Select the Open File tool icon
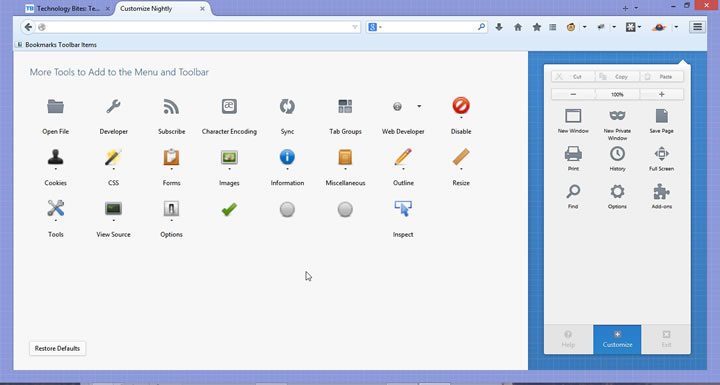Screen dimensions: 720x385 coord(56,107)
